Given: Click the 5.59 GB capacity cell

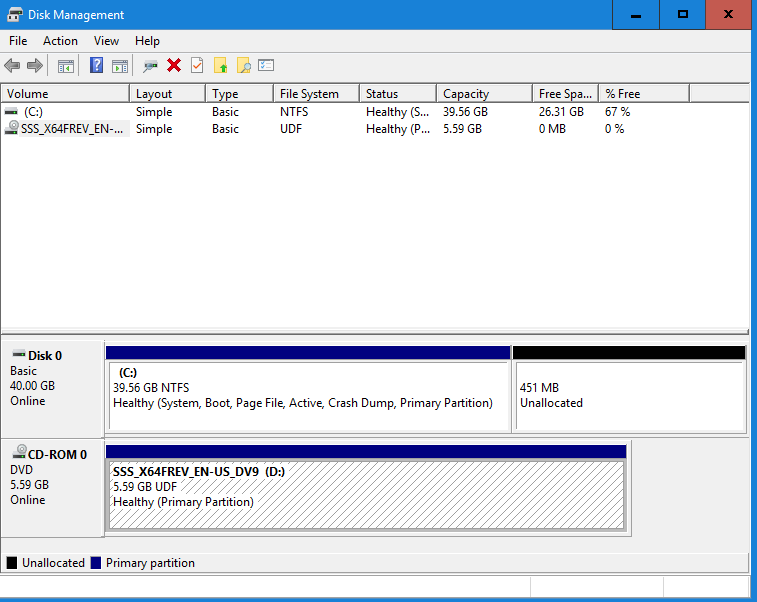Looking at the screenshot, I should point(462,129).
